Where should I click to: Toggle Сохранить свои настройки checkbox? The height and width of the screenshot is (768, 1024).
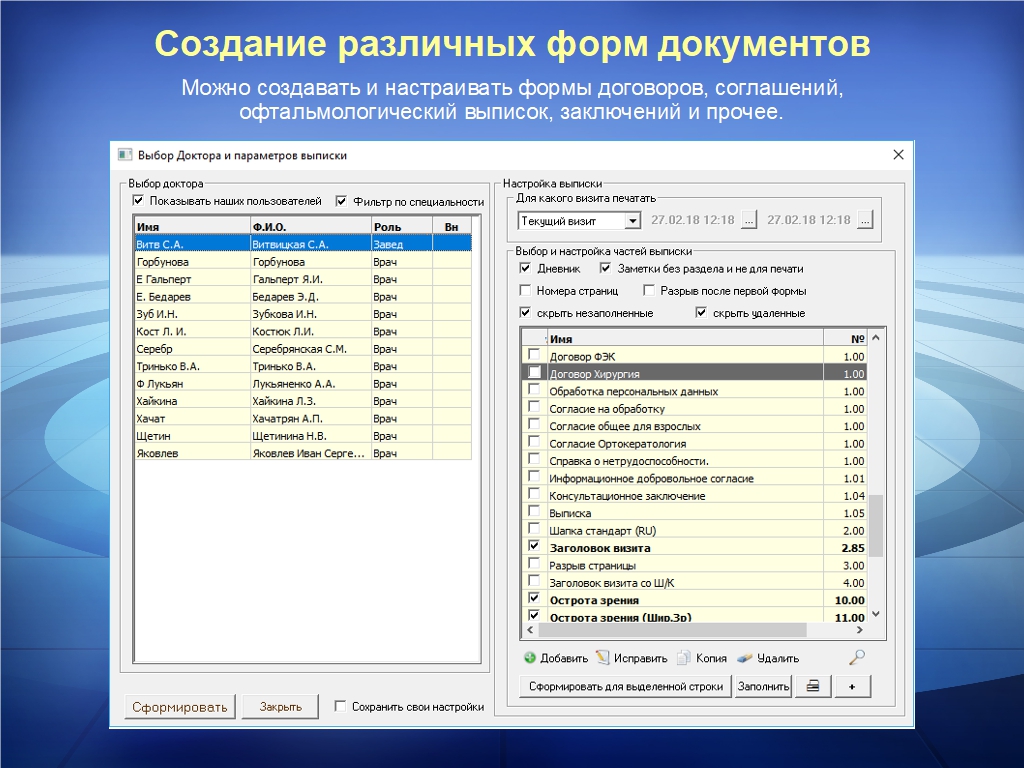[x=341, y=706]
